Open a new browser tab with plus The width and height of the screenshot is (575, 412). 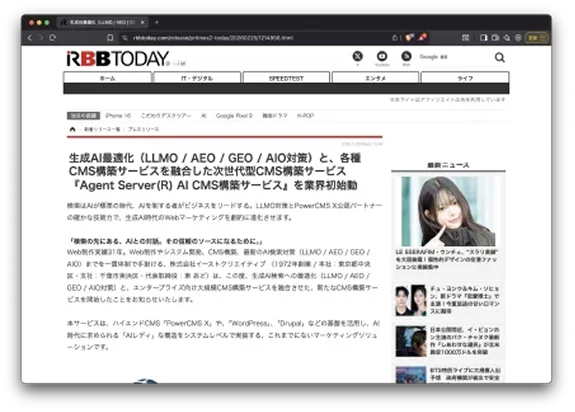[x=157, y=22]
